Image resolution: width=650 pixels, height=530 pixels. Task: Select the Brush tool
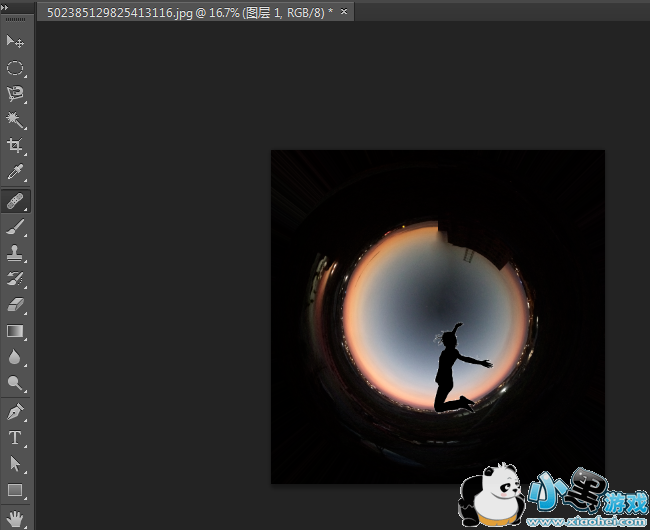[15, 227]
